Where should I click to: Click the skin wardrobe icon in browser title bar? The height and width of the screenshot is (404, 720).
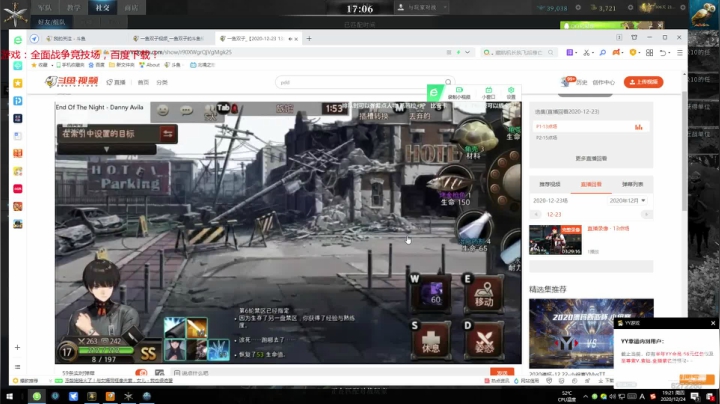634,38
